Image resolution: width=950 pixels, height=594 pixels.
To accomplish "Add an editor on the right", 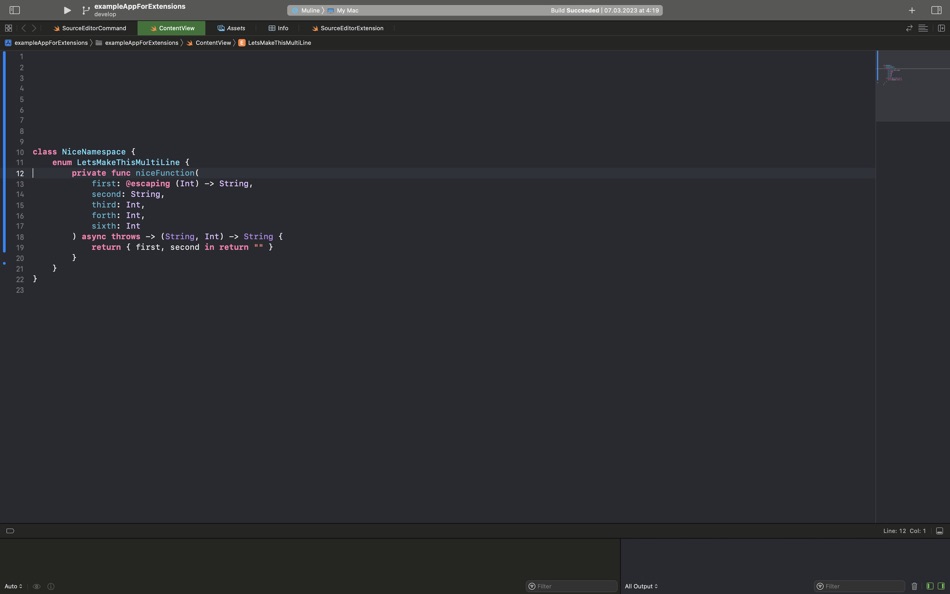I will click(941, 28).
